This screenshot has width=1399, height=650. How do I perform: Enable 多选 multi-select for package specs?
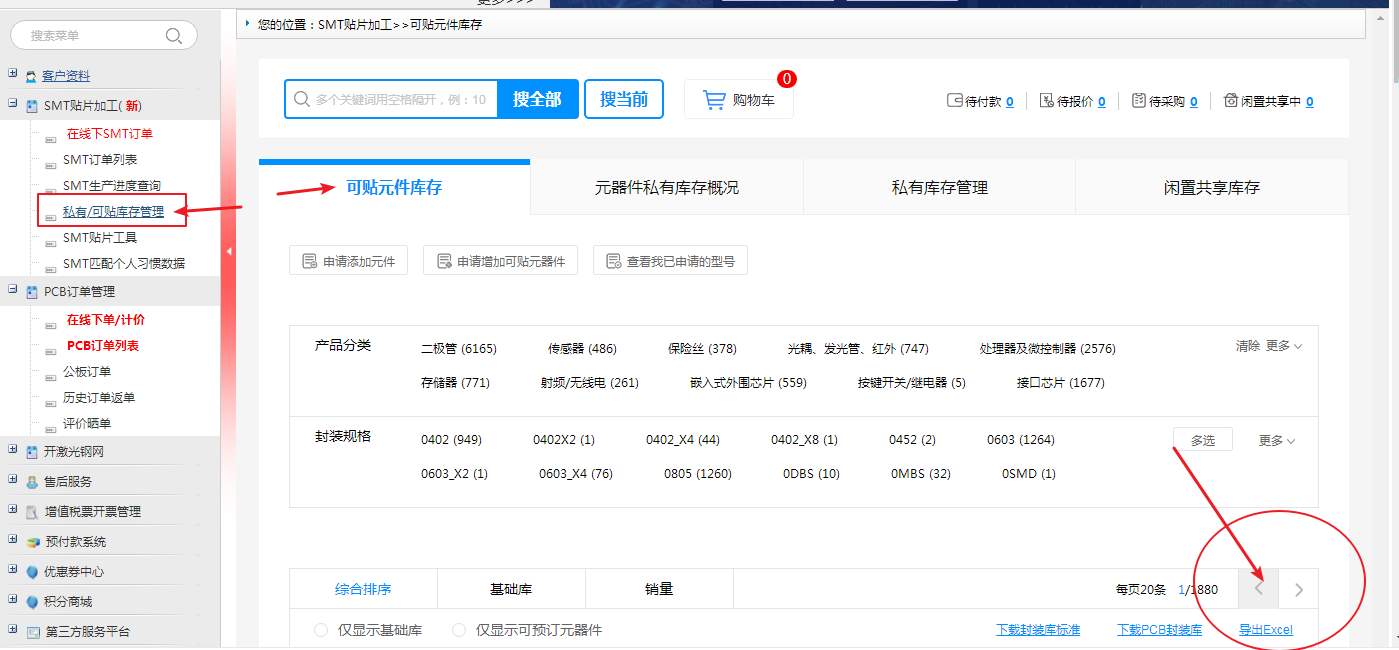click(1202, 440)
